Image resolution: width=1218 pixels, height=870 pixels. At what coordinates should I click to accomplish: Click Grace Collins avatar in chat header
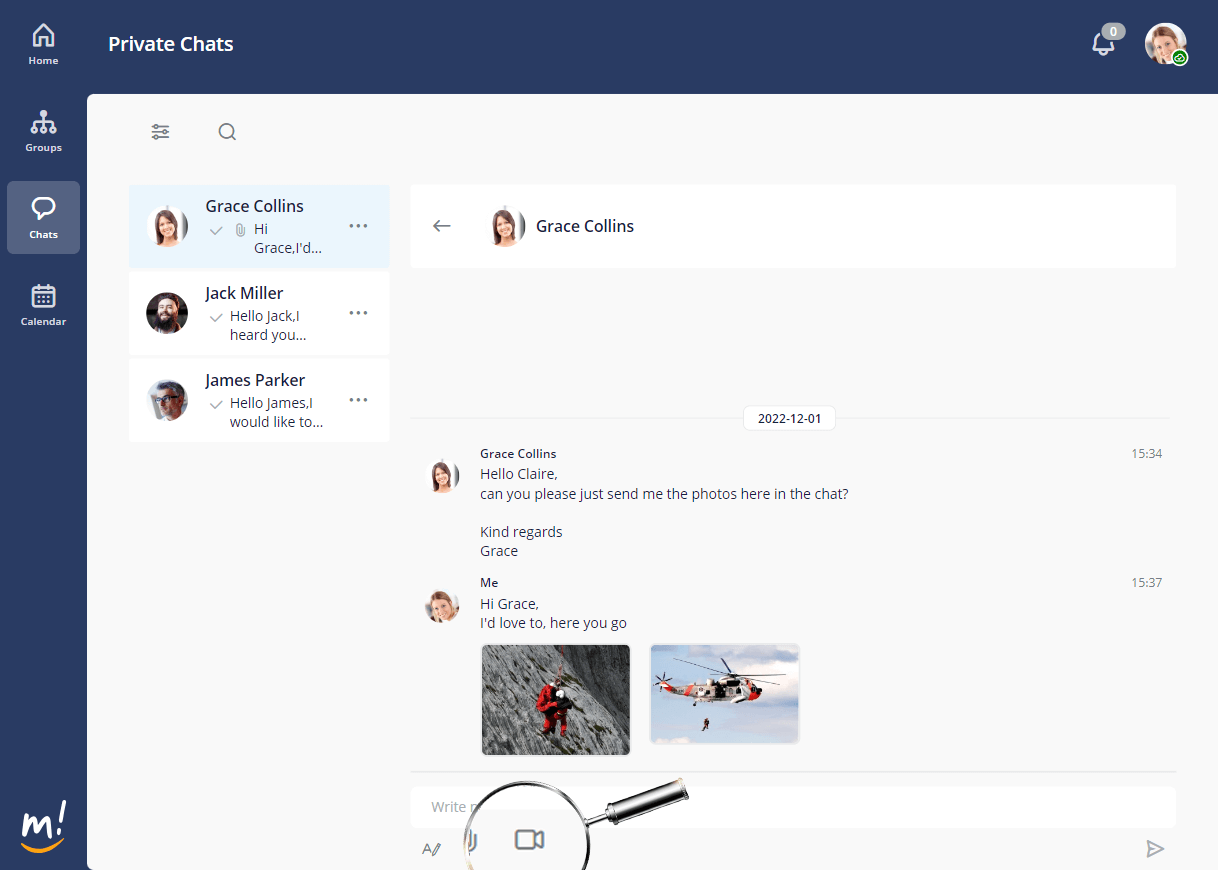(x=508, y=227)
